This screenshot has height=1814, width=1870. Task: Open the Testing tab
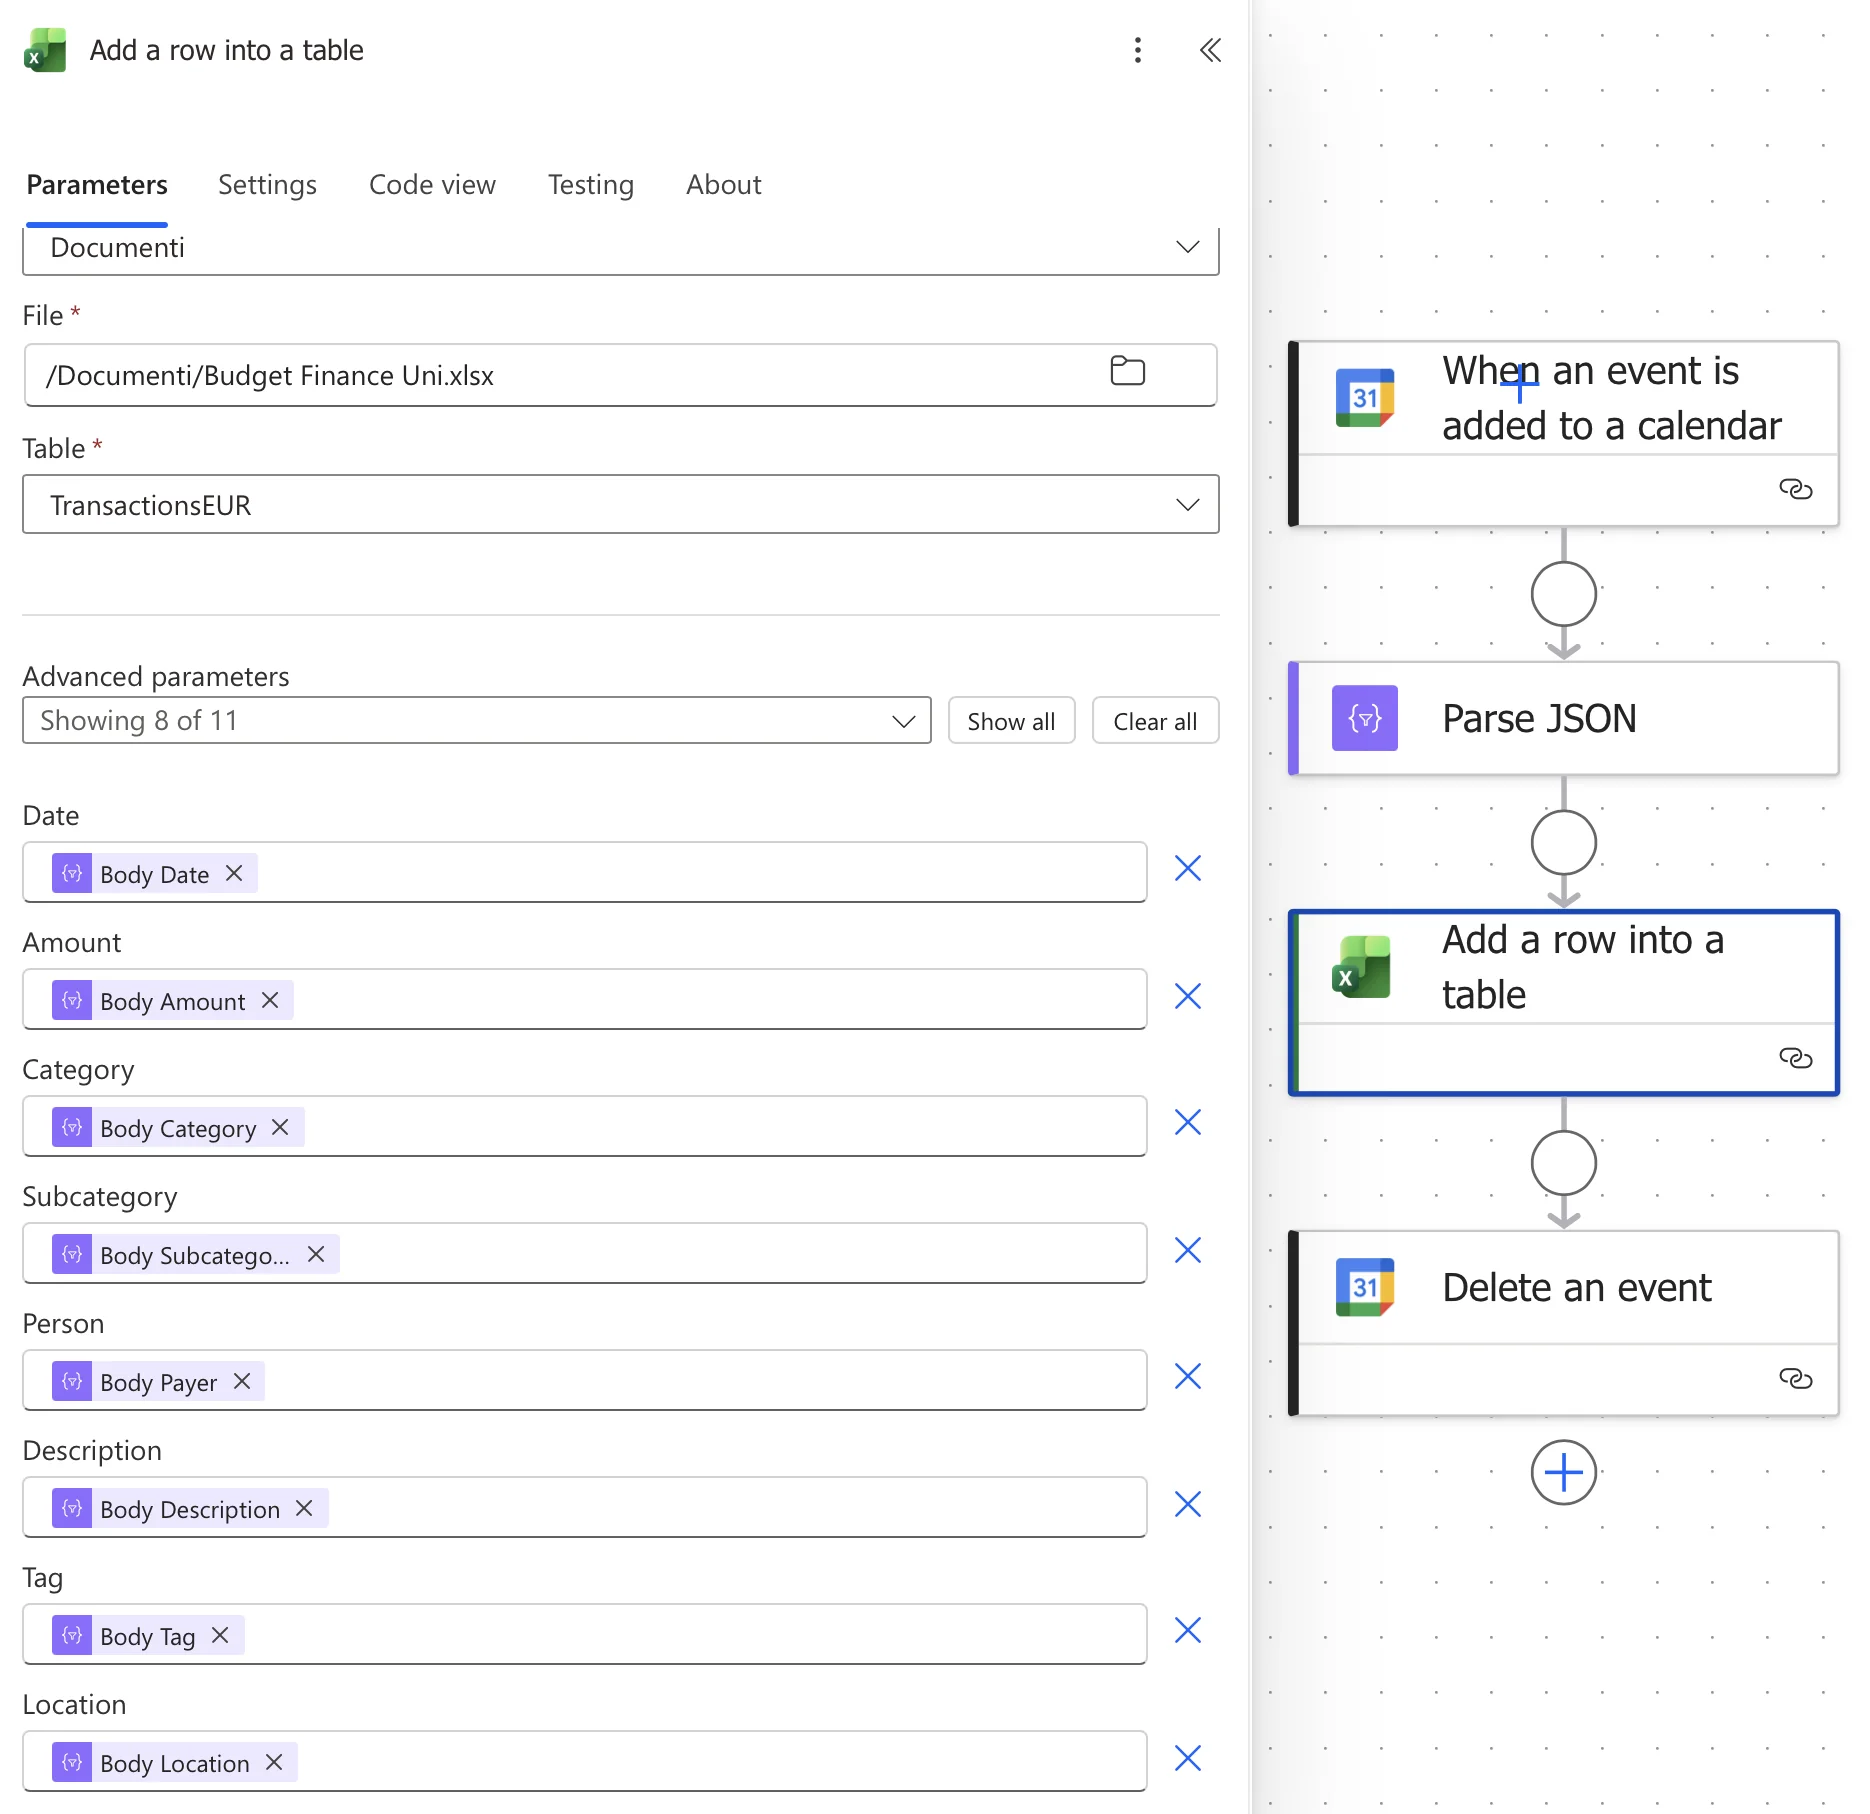point(591,185)
